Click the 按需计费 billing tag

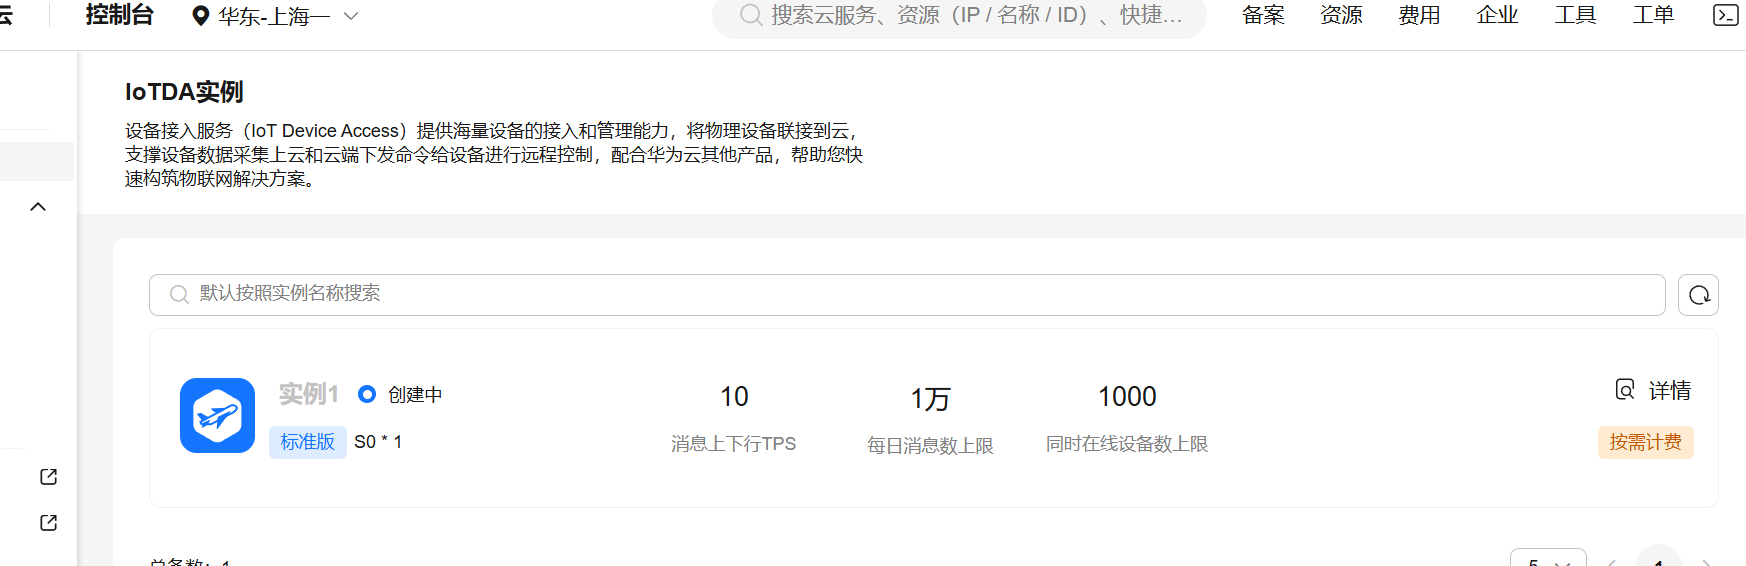pyautogui.click(x=1645, y=442)
